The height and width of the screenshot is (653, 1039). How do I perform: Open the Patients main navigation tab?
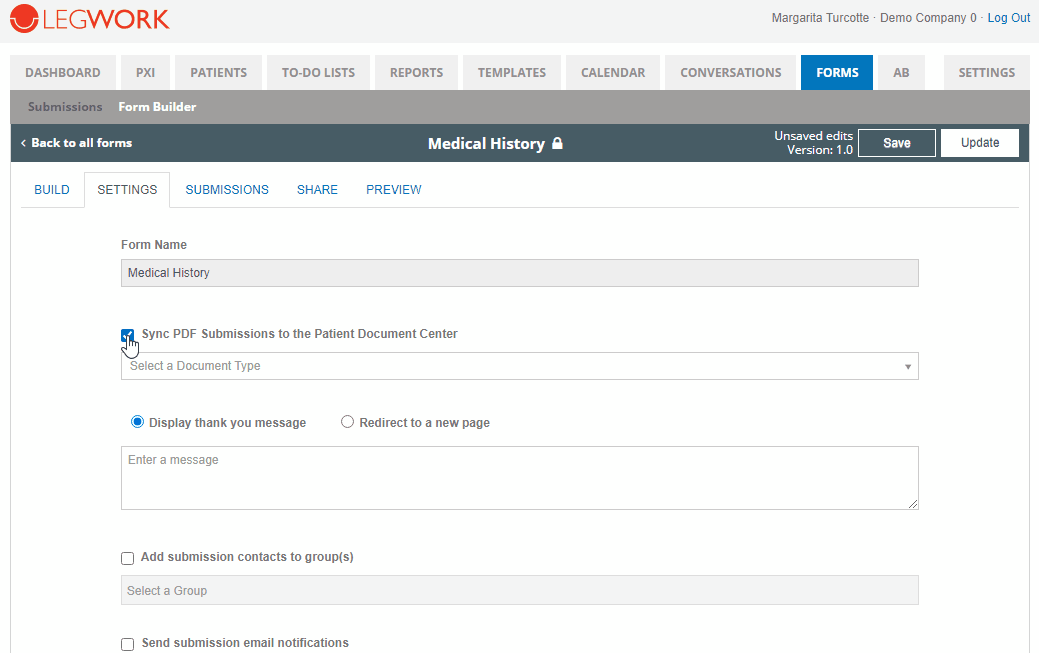tap(218, 73)
